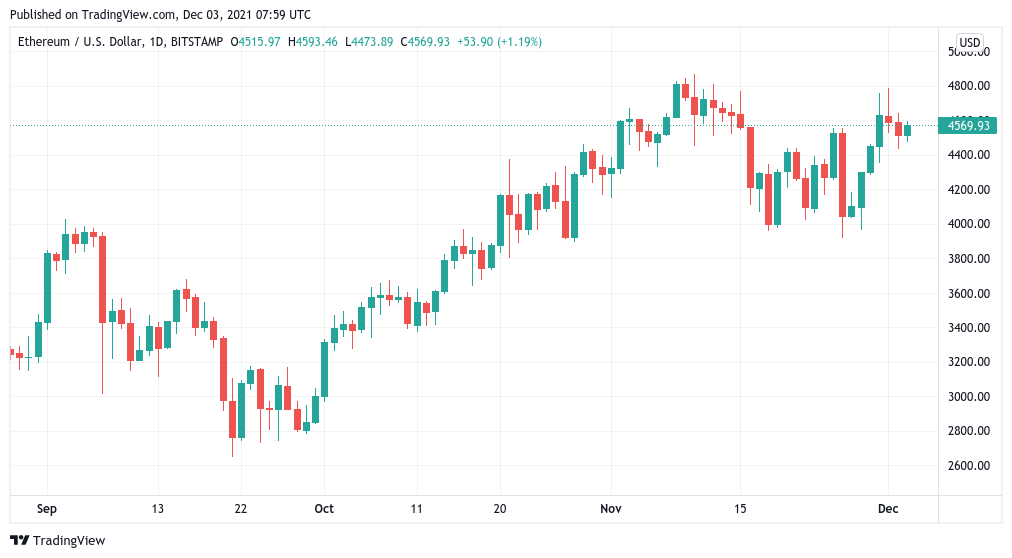Screen dimensions: 1012x558
Task: Click the 4000.00 level on price axis
Action: 968,224
